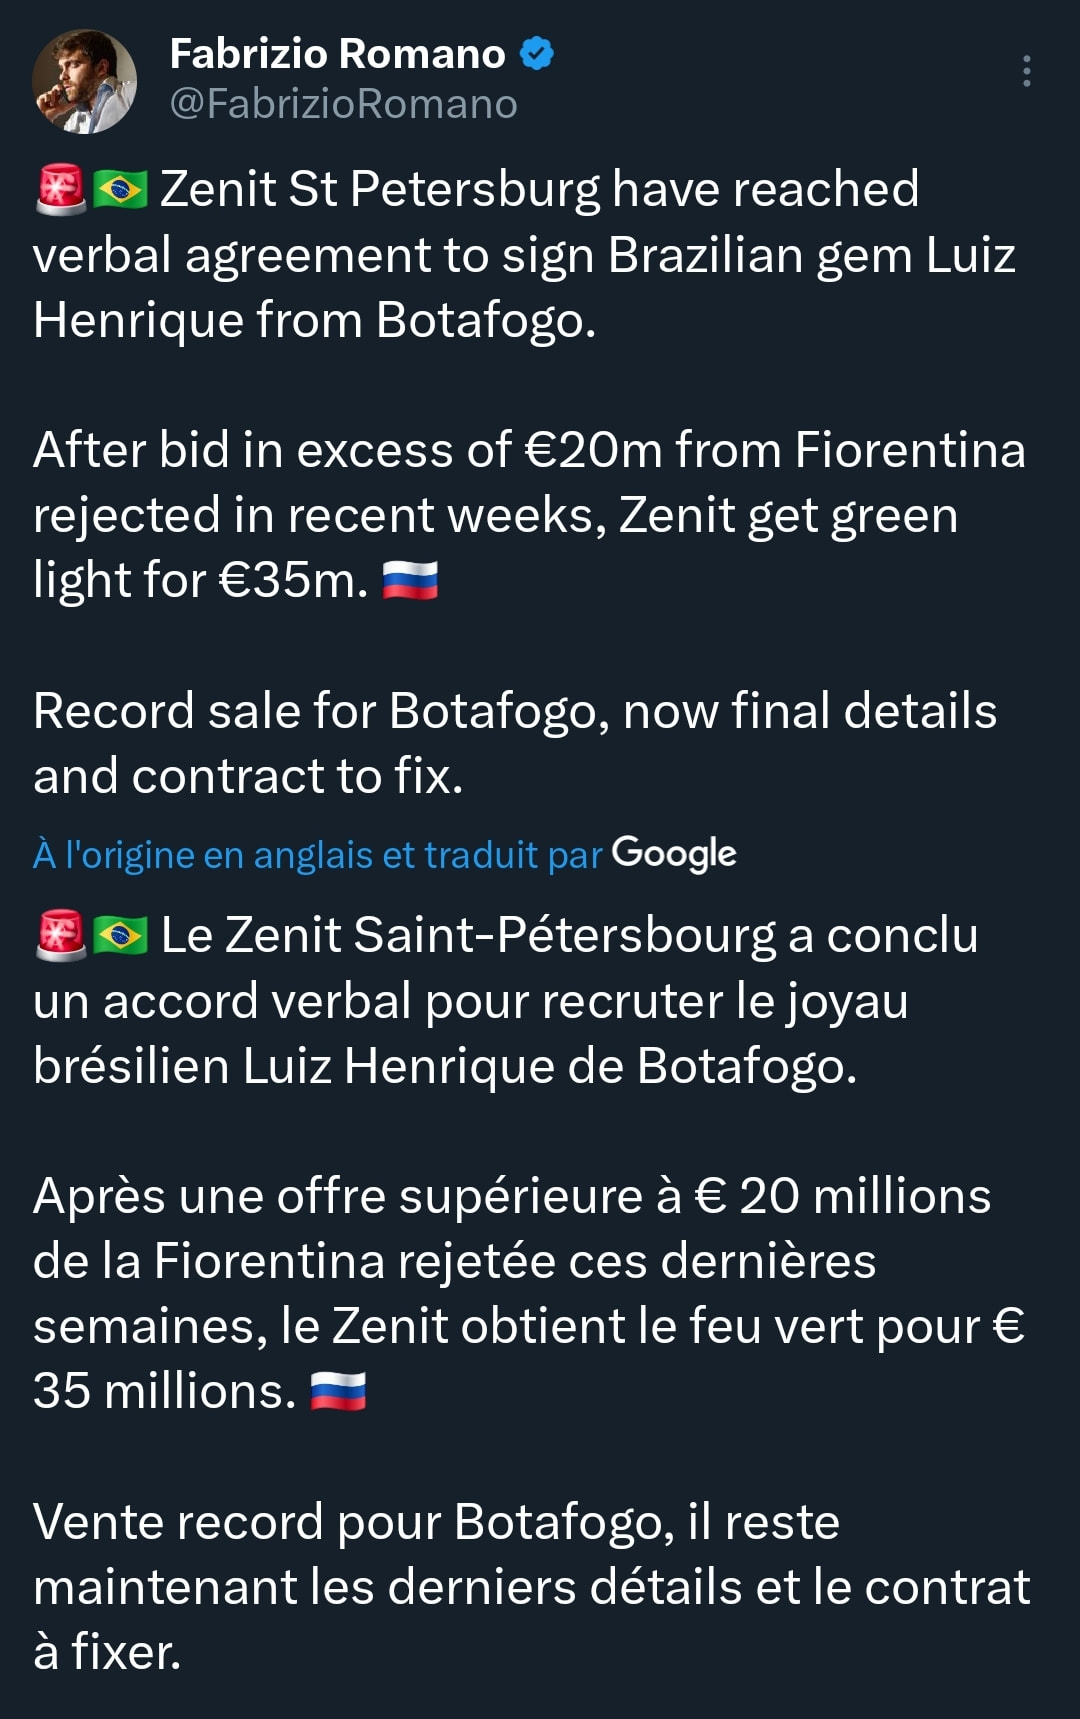Click Russia flag emoji after '€35m.'
This screenshot has width=1080, height=1719.
tap(410, 580)
